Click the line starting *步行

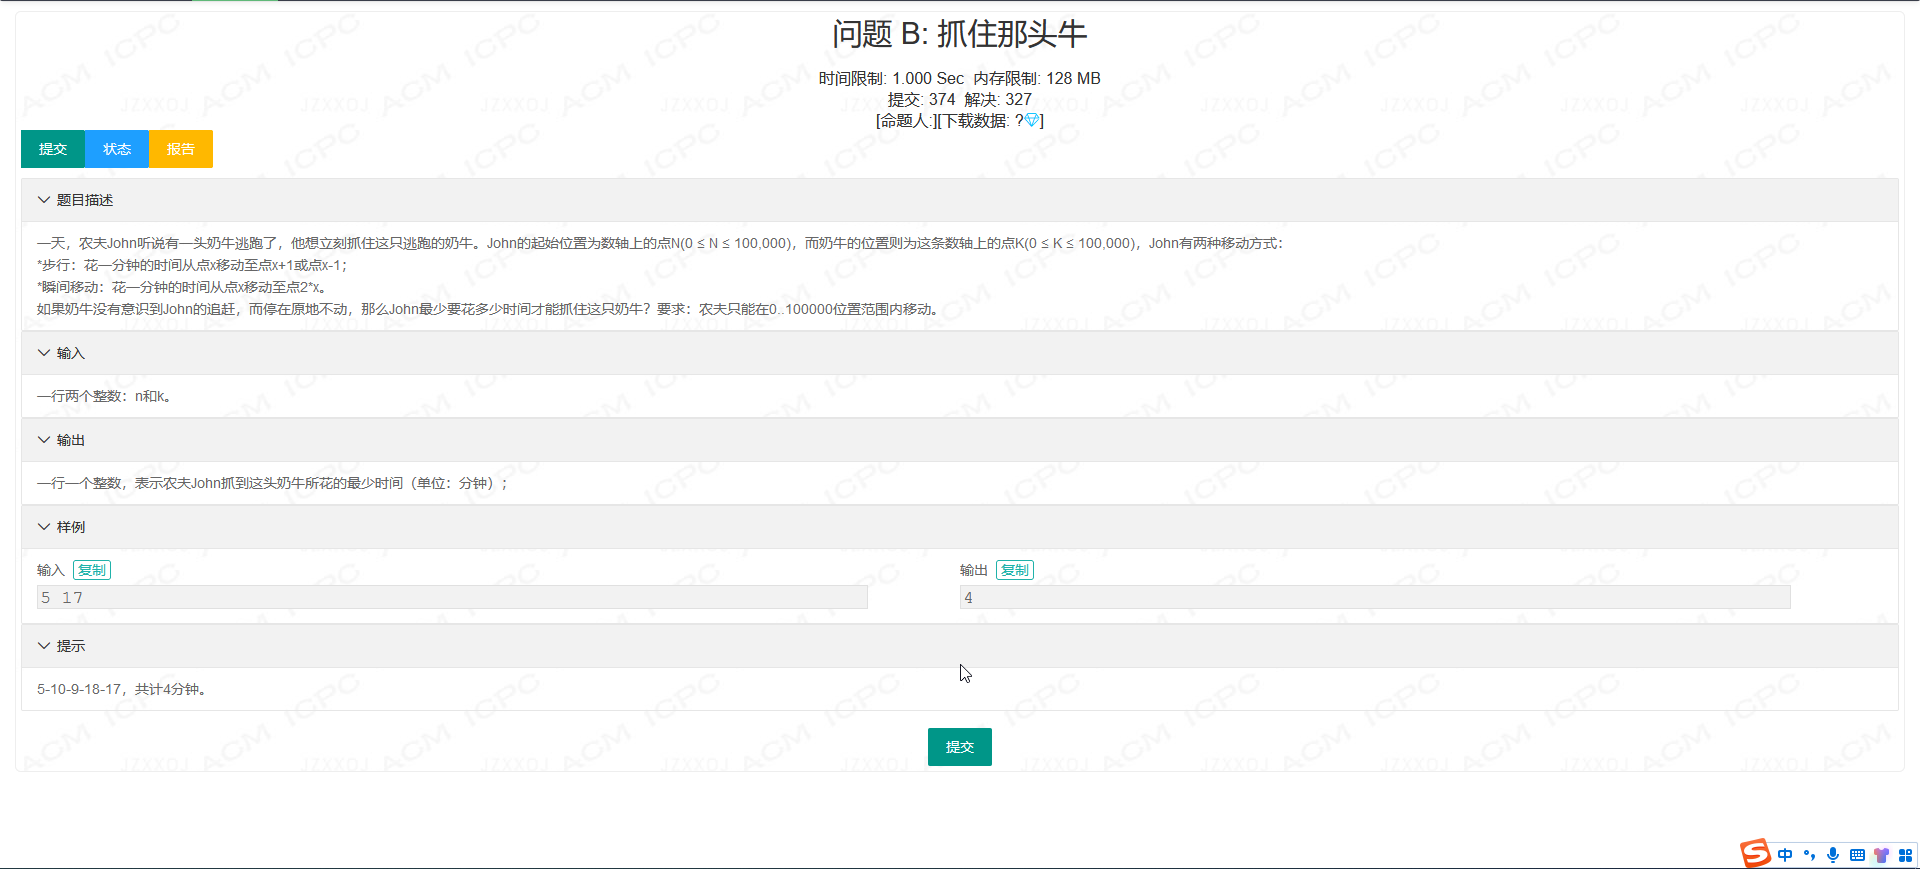click(x=192, y=265)
